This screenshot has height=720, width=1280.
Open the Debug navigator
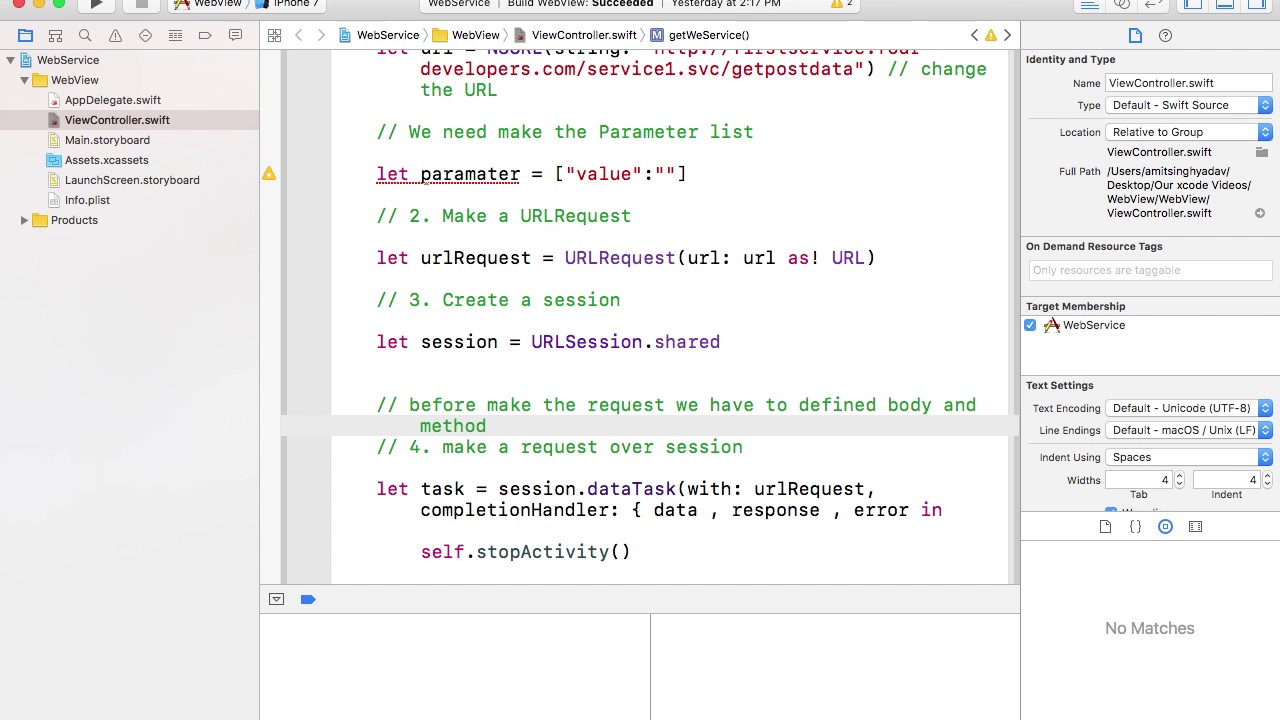[x=176, y=36]
